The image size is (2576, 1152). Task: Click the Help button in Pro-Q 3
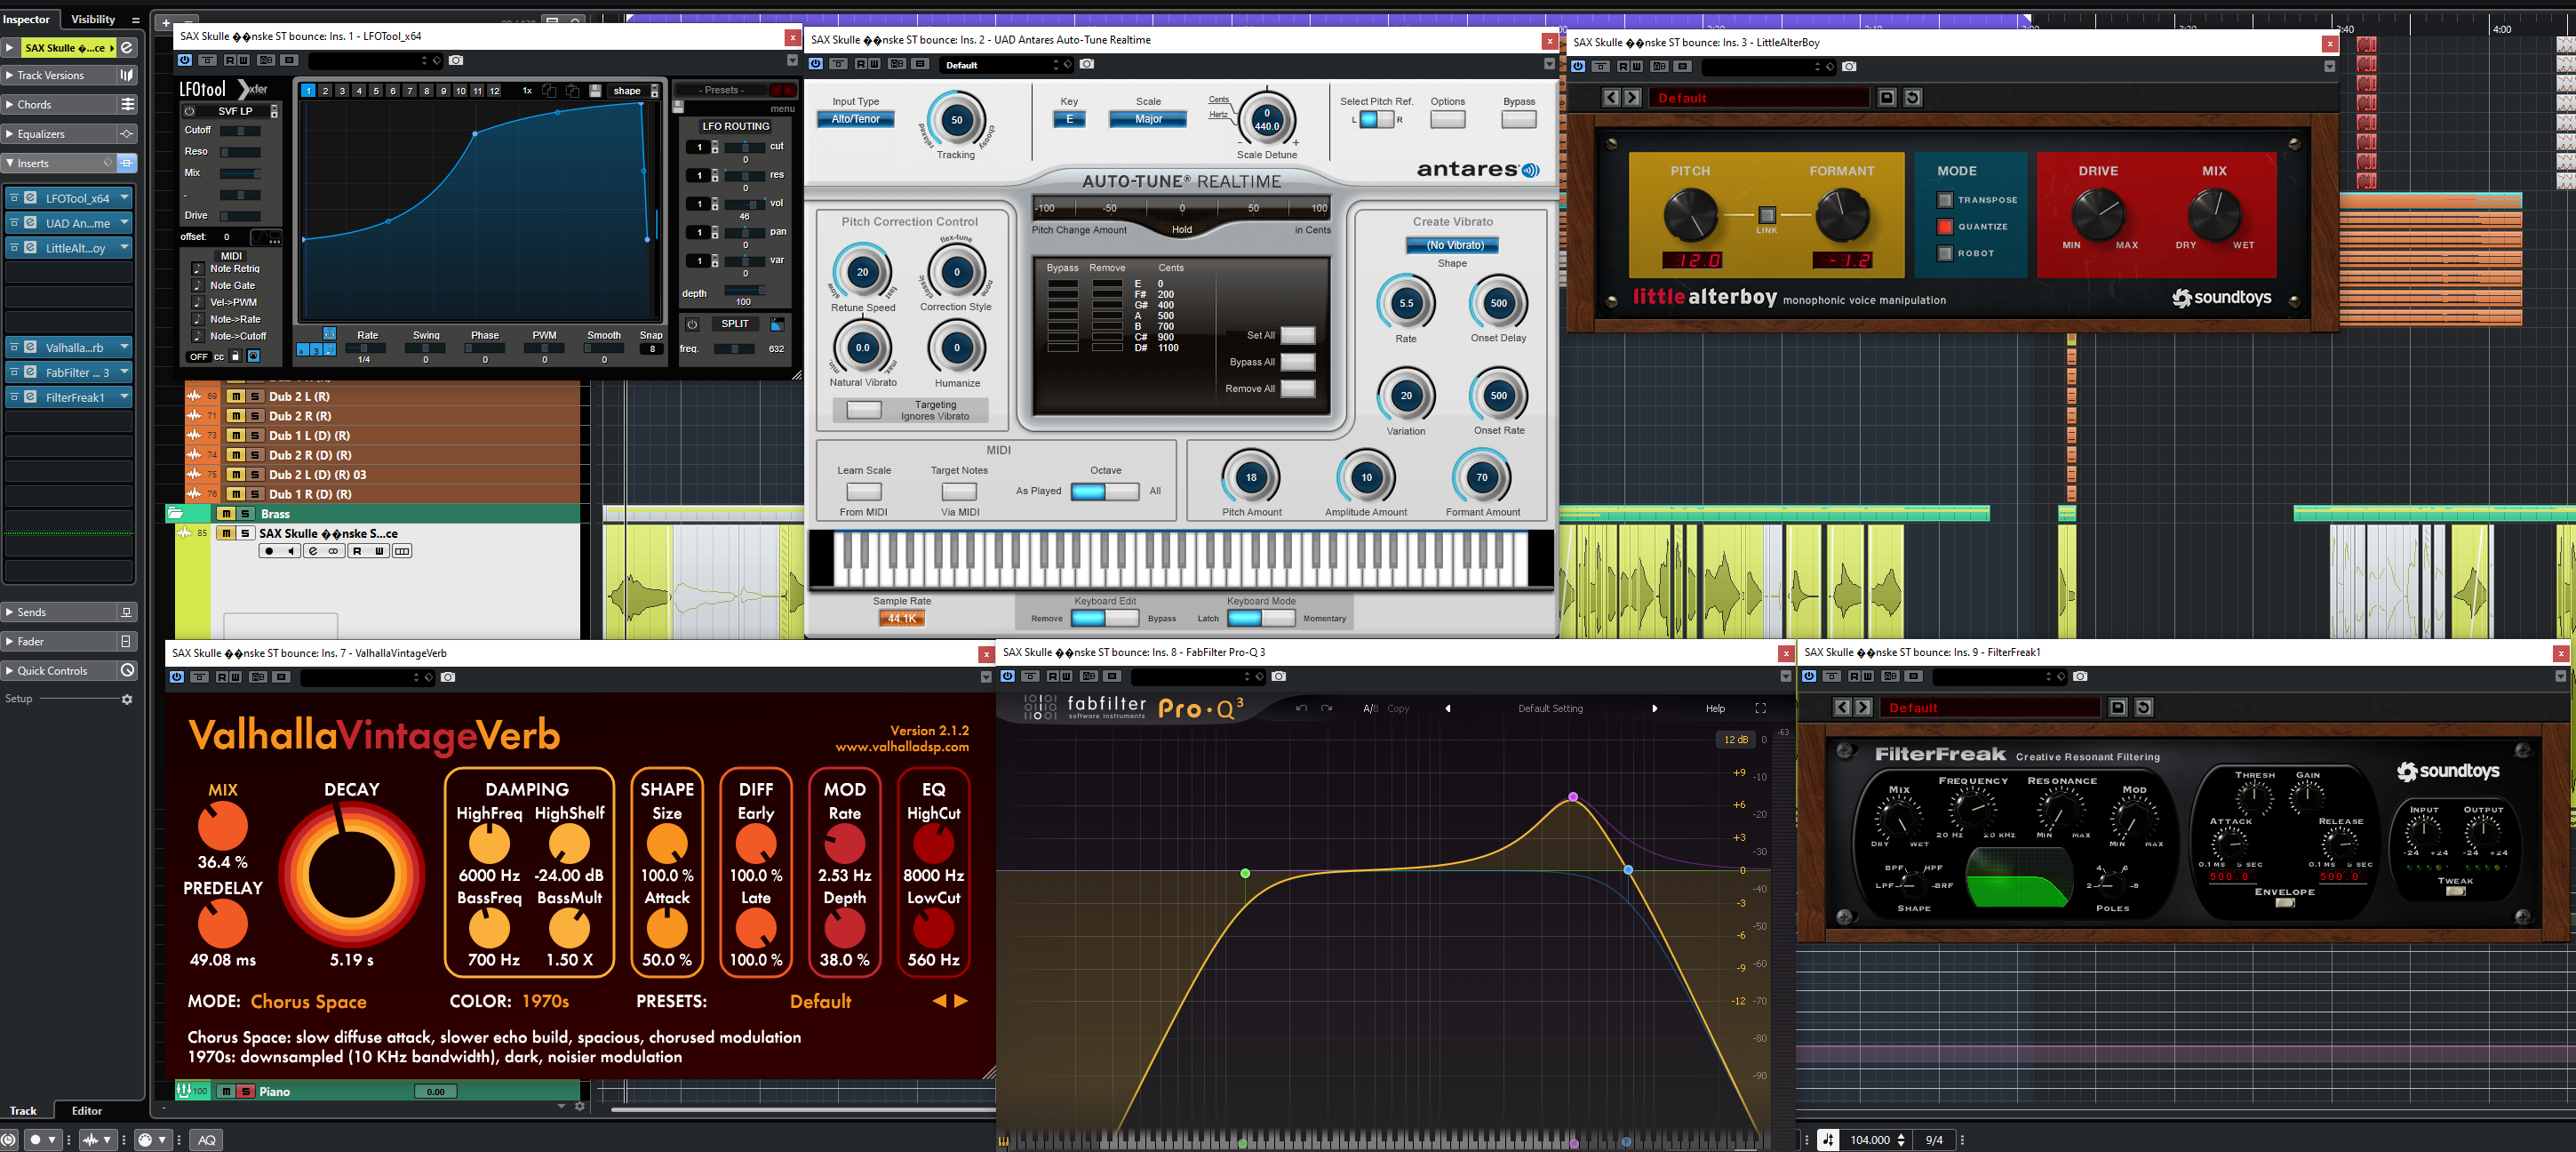1714,708
